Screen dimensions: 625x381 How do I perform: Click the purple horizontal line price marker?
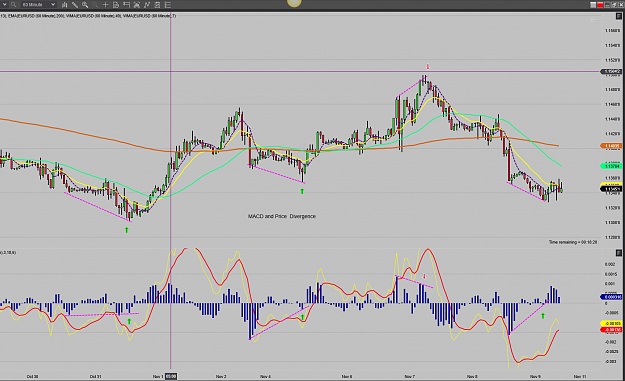click(x=611, y=72)
